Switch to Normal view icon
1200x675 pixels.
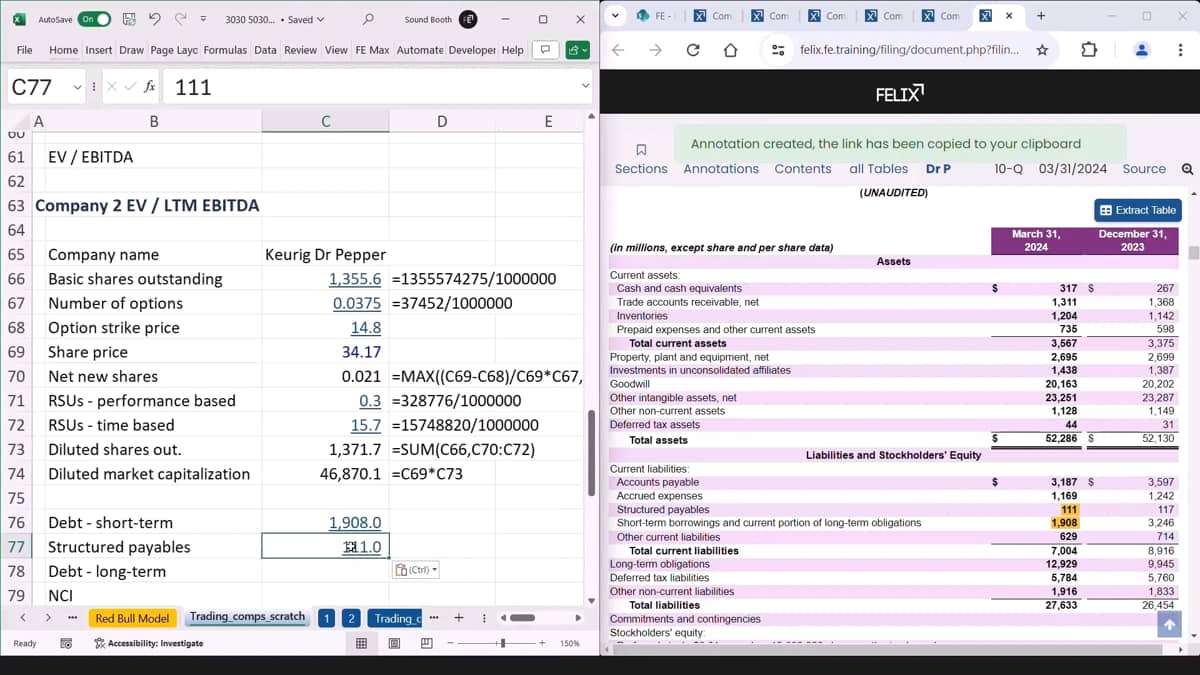coord(361,643)
